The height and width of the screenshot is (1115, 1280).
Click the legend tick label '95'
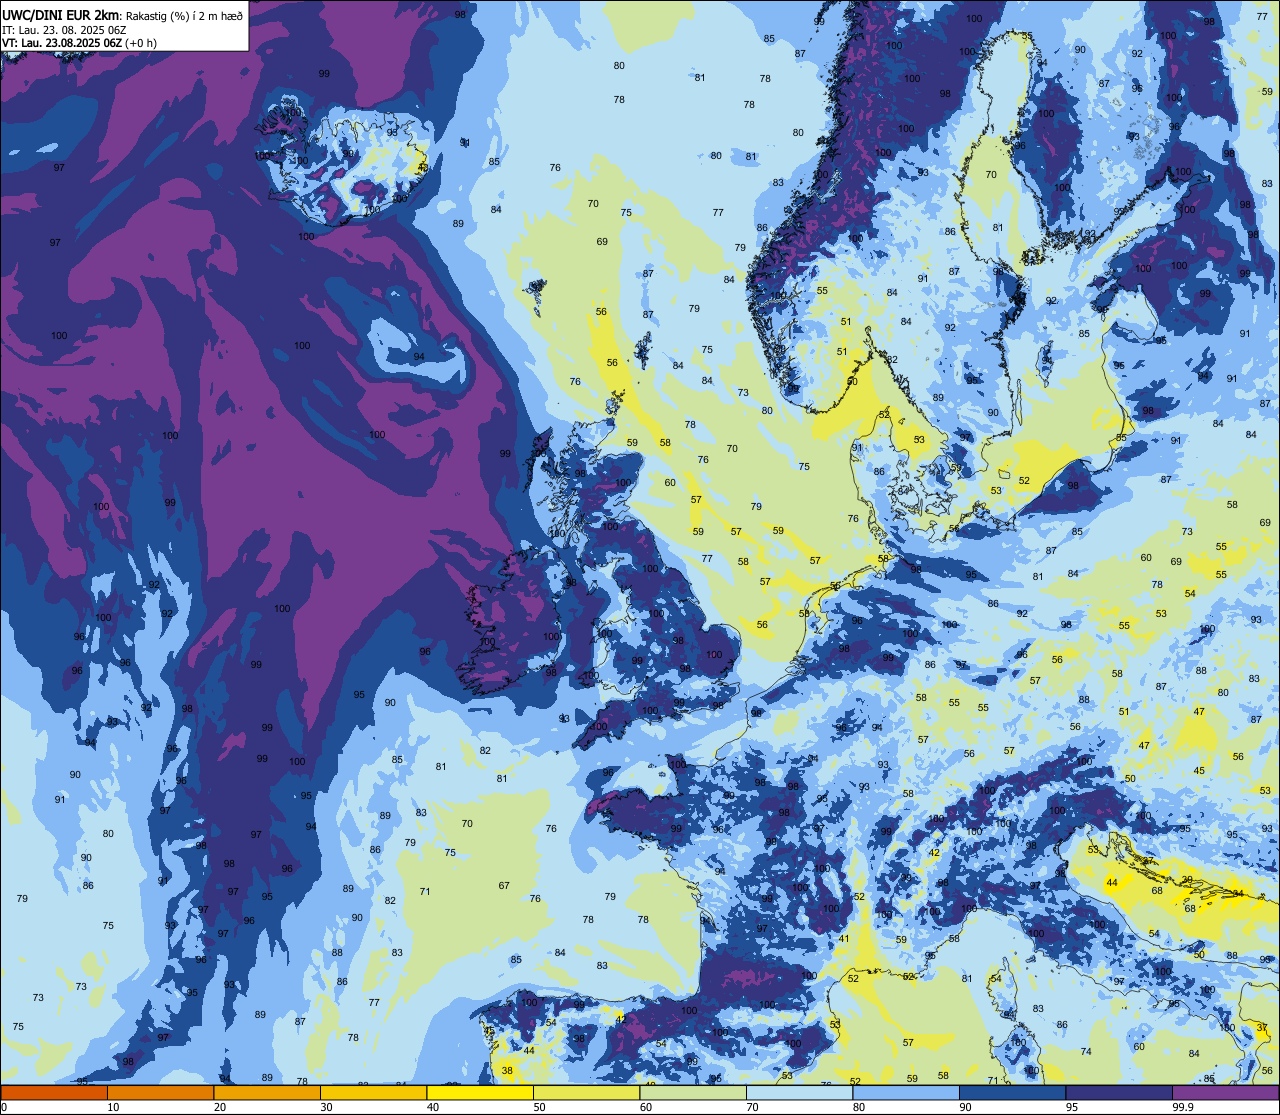tap(1071, 1107)
